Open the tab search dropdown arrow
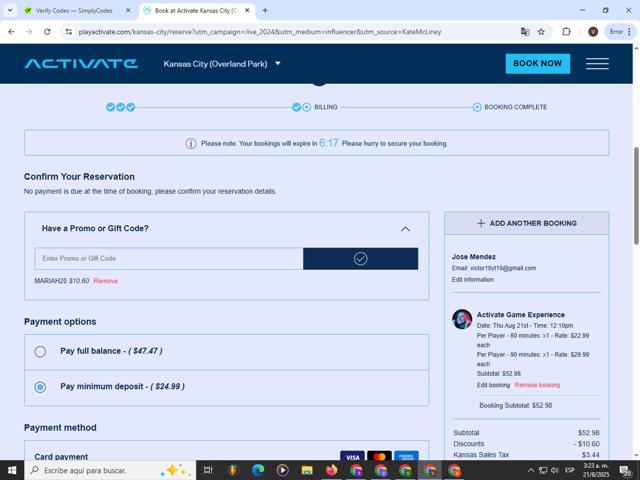 10,11
